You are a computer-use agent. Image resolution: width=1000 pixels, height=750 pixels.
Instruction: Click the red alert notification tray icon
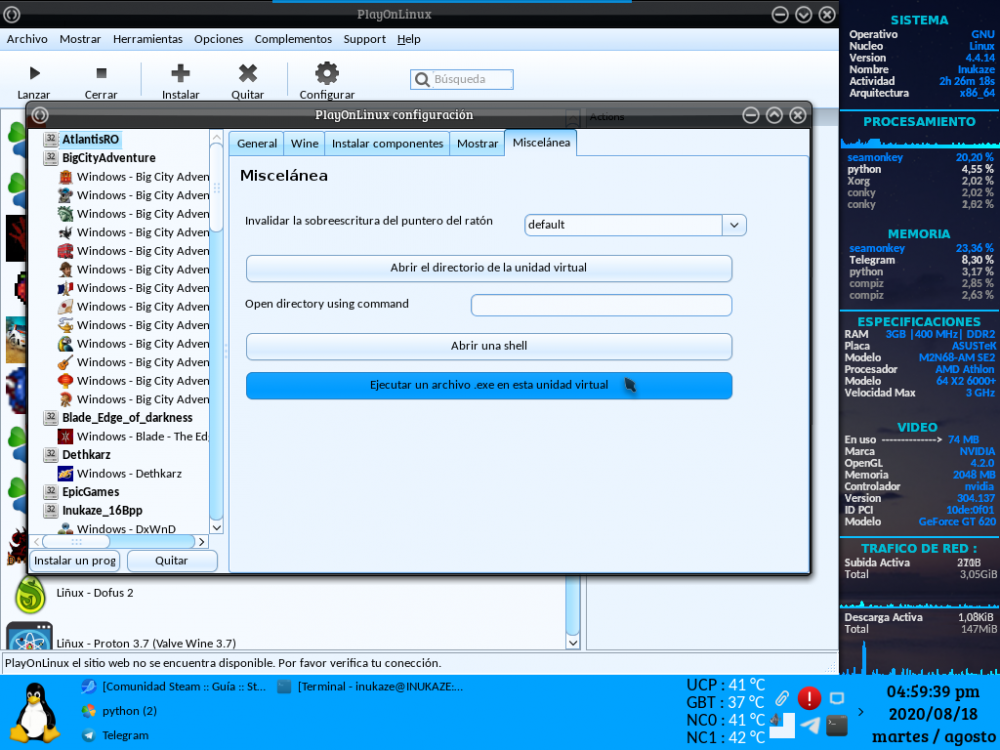[808, 698]
